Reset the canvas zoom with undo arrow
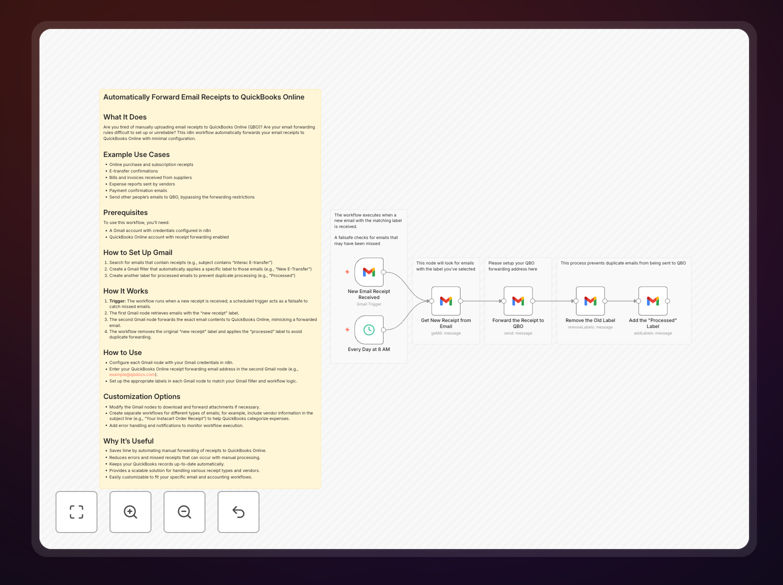This screenshot has width=783, height=585. click(238, 512)
